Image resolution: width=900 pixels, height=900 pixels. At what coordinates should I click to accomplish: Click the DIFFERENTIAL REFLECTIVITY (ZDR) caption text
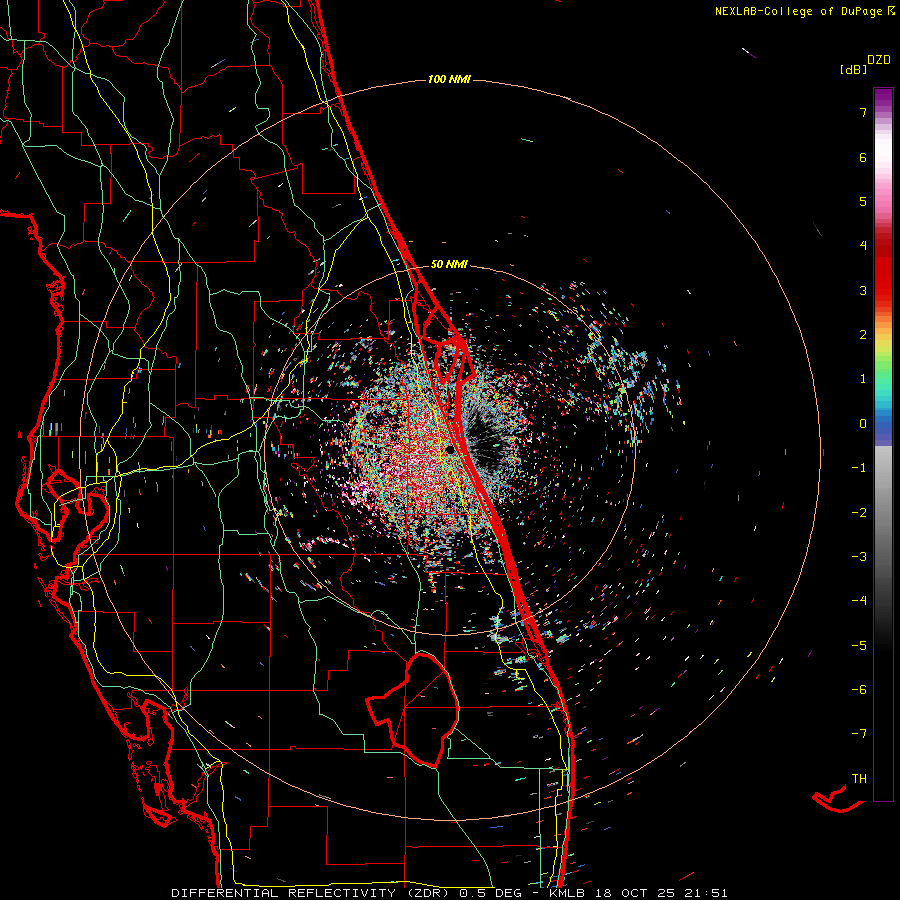point(311,893)
